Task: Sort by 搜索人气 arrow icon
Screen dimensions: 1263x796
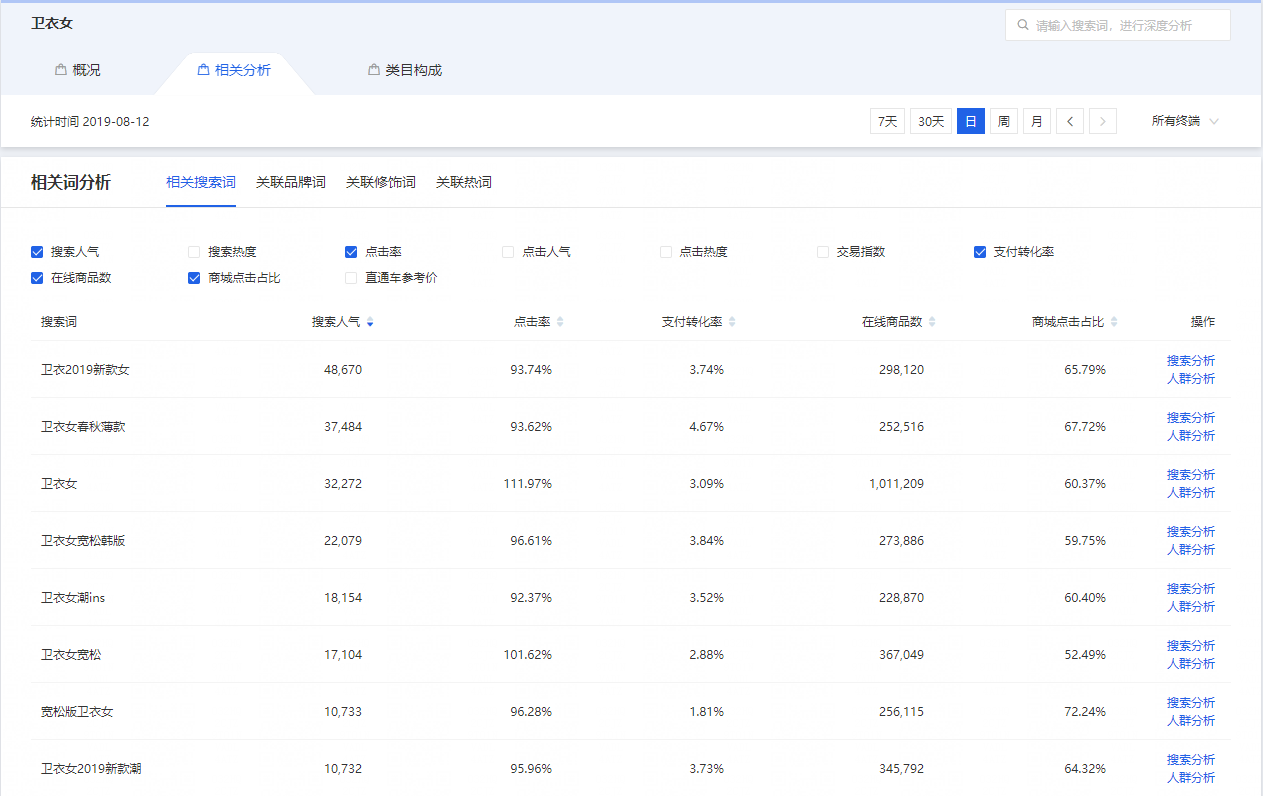Action: (370, 322)
